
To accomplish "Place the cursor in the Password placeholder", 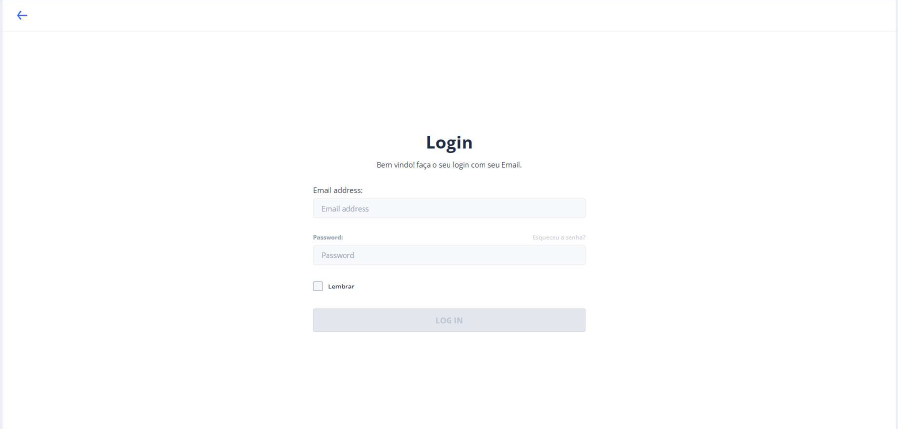I will click(337, 255).
